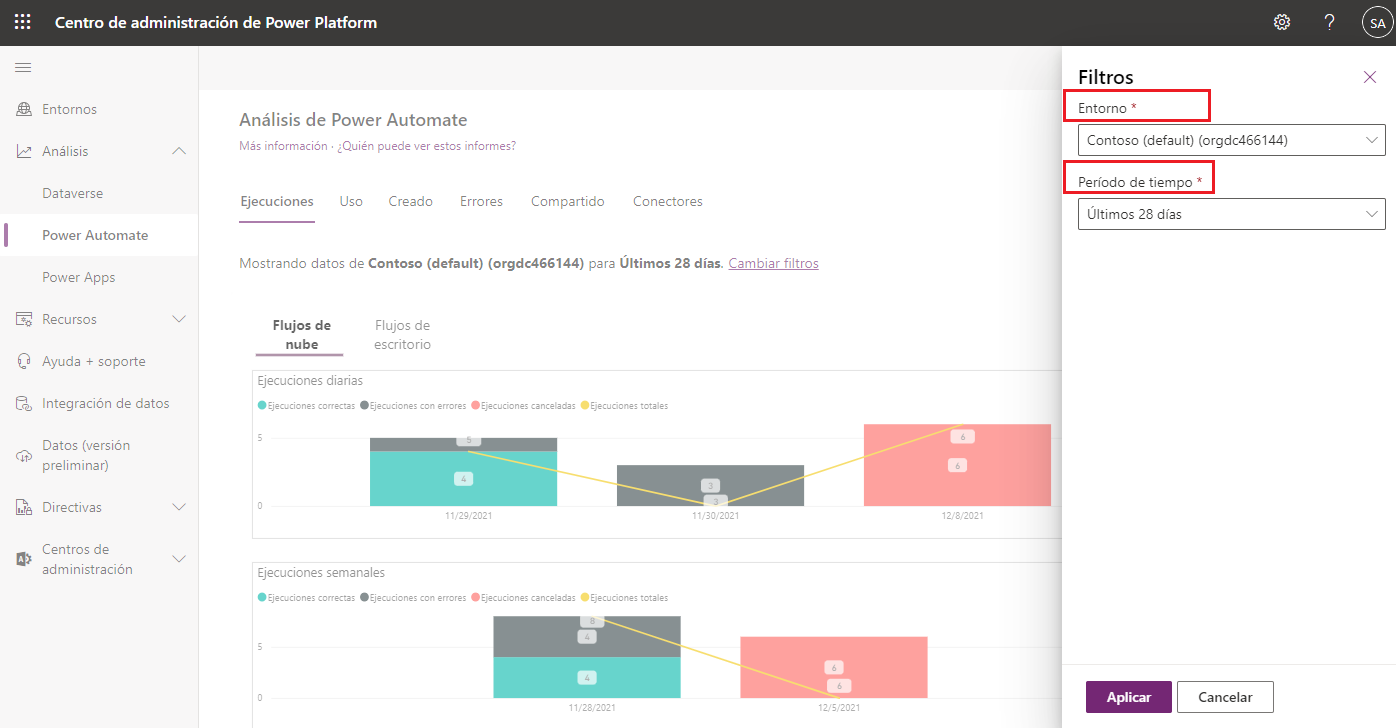Collapse the Análisis section chevron

tap(179, 151)
